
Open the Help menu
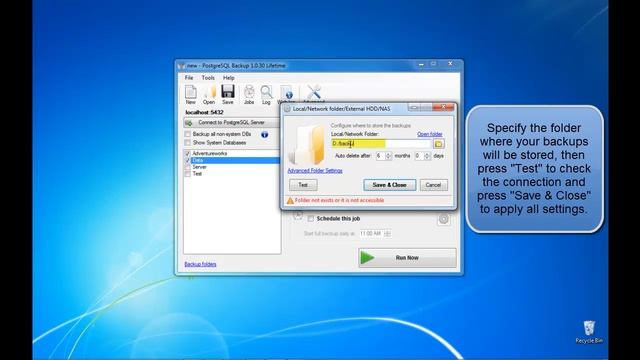(x=229, y=78)
